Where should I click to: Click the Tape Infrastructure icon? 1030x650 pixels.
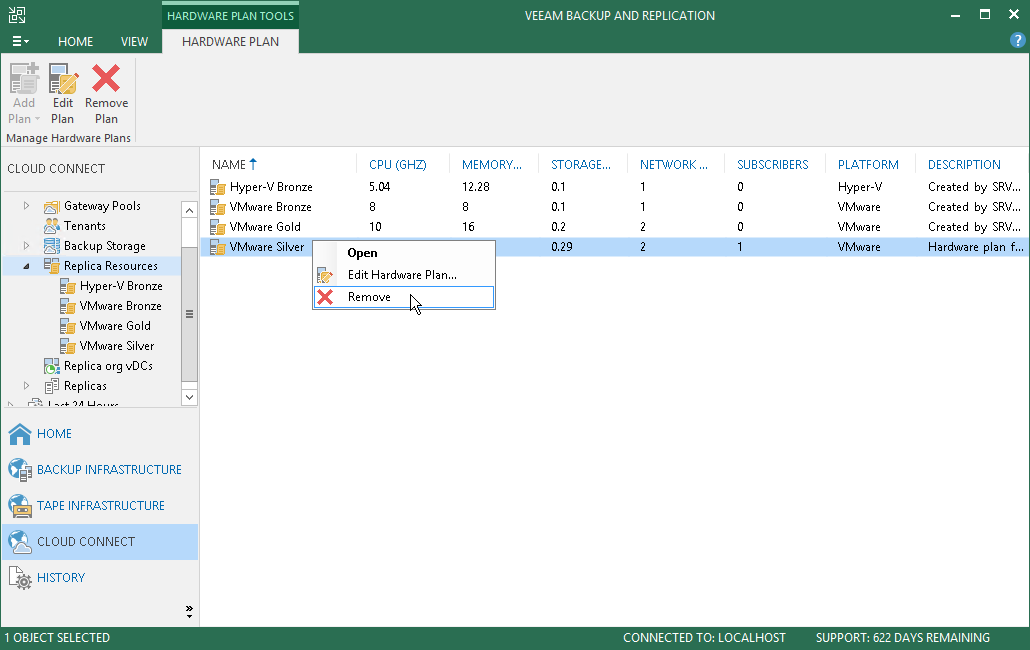20,506
